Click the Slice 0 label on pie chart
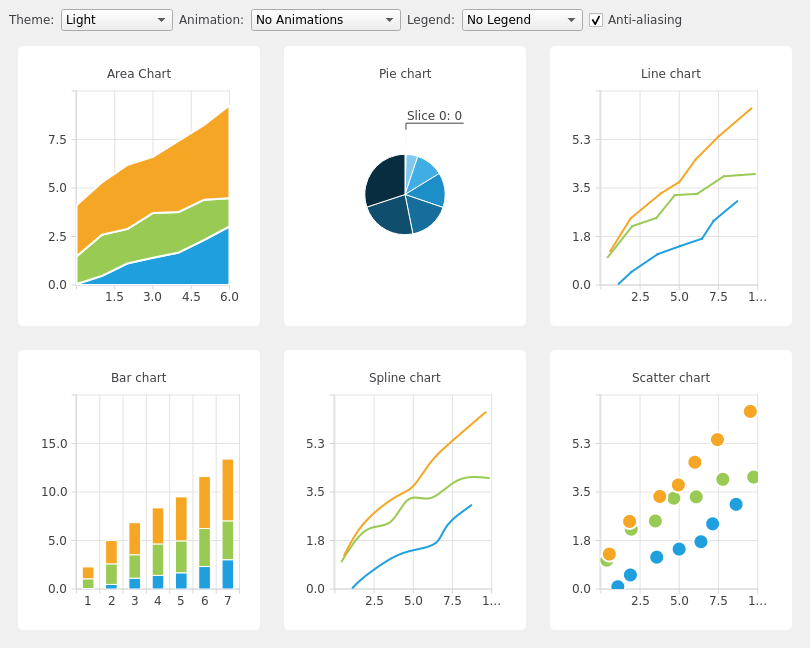This screenshot has width=810, height=648. [434, 116]
